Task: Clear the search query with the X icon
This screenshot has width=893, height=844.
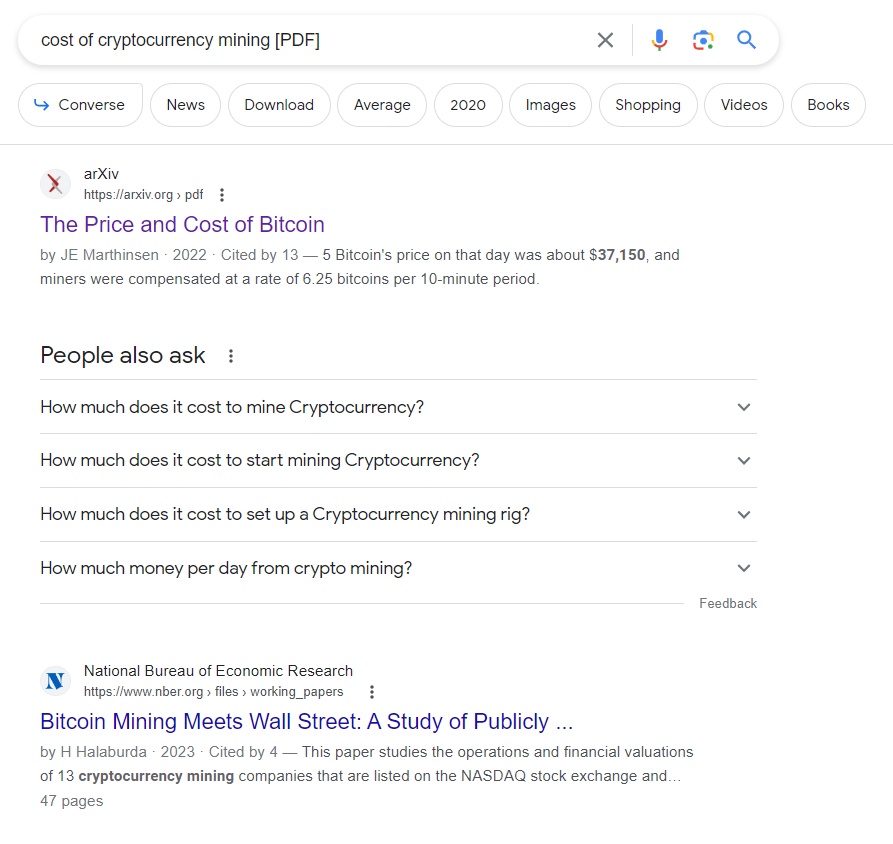Action: click(605, 40)
